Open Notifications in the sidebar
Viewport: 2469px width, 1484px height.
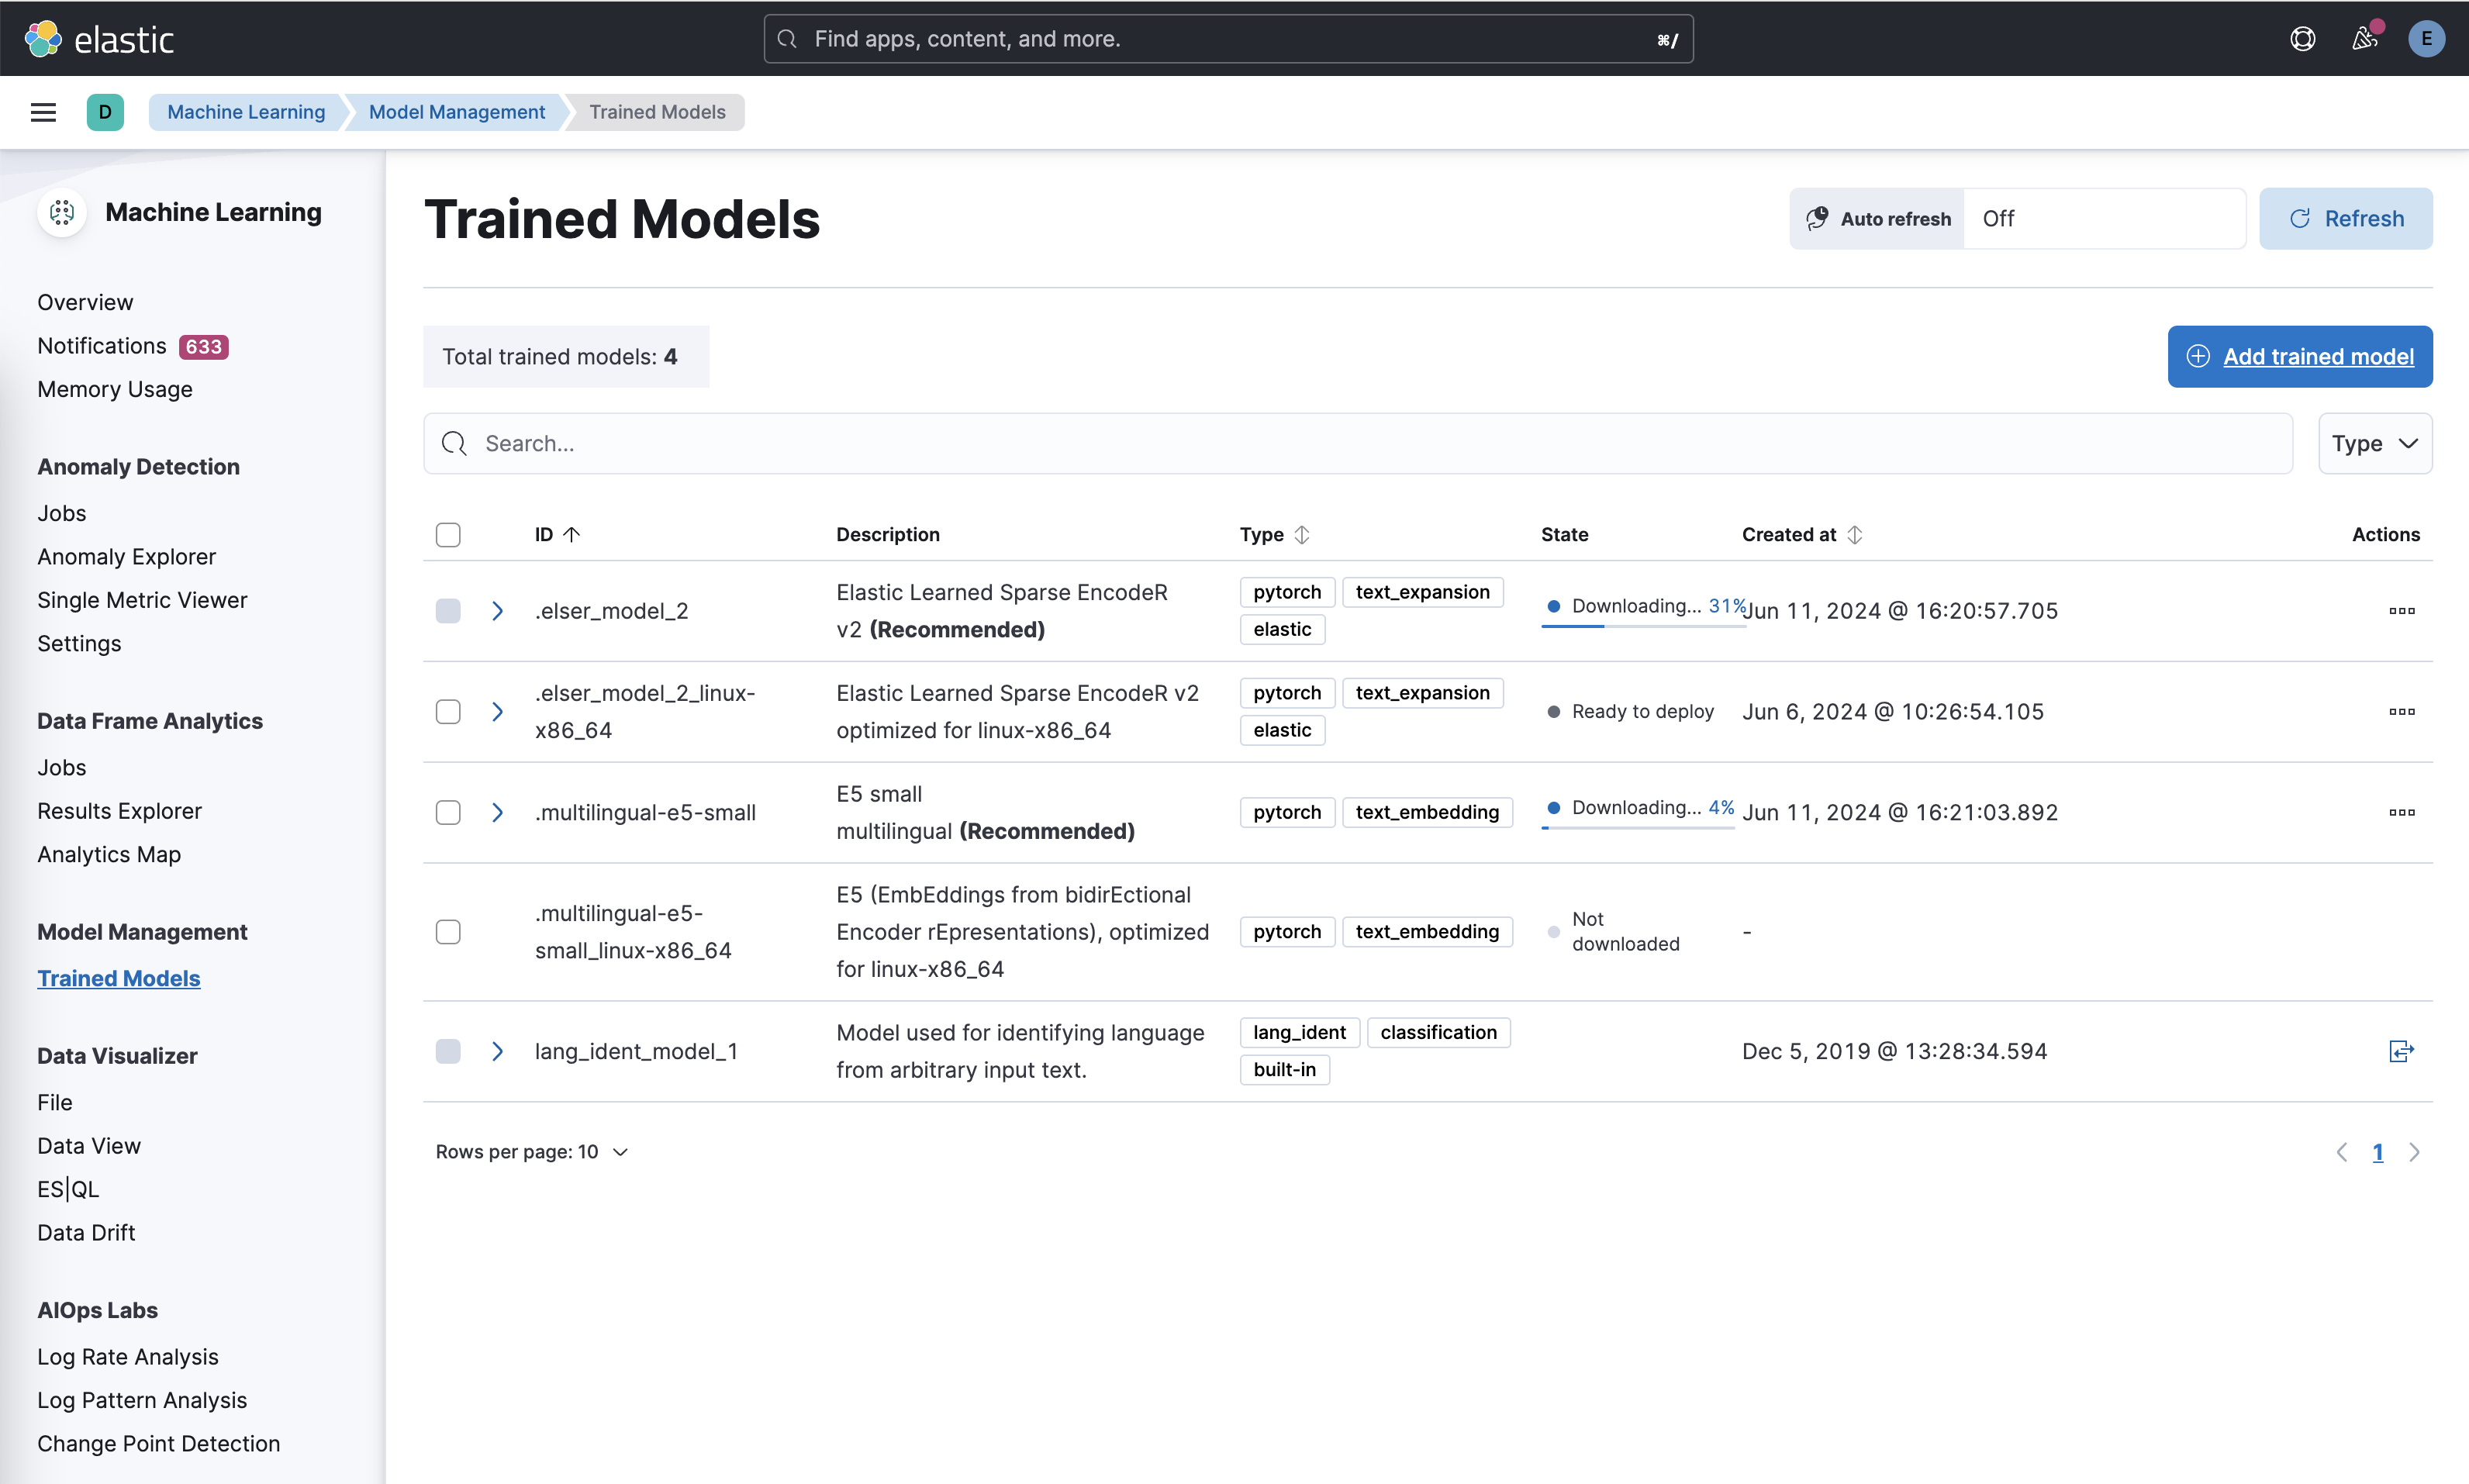[x=102, y=346]
